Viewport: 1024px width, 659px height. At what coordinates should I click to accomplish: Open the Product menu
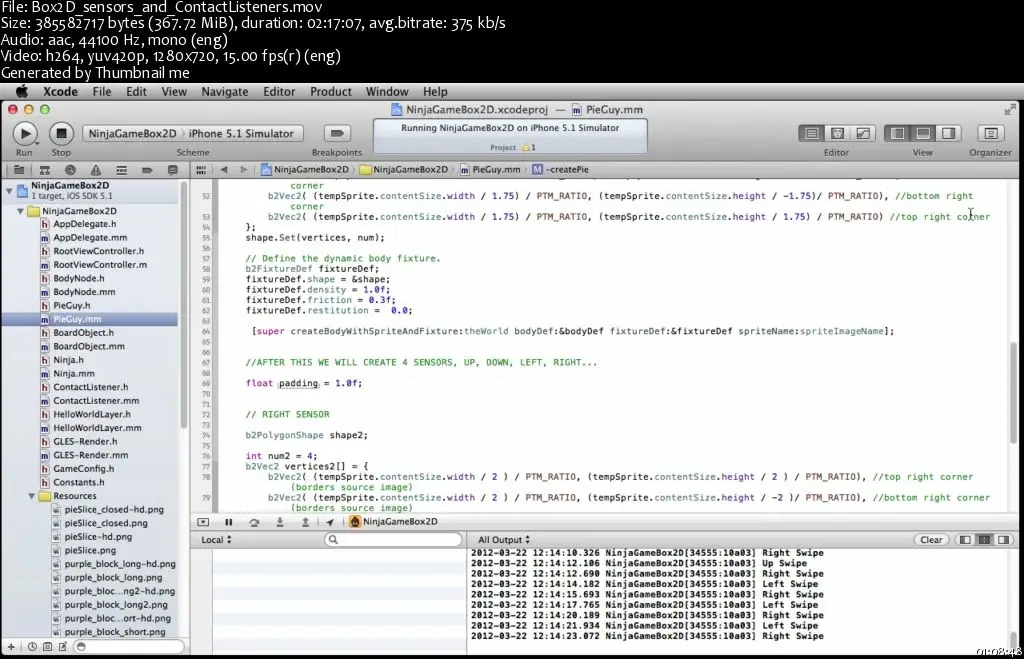pyautogui.click(x=330, y=91)
